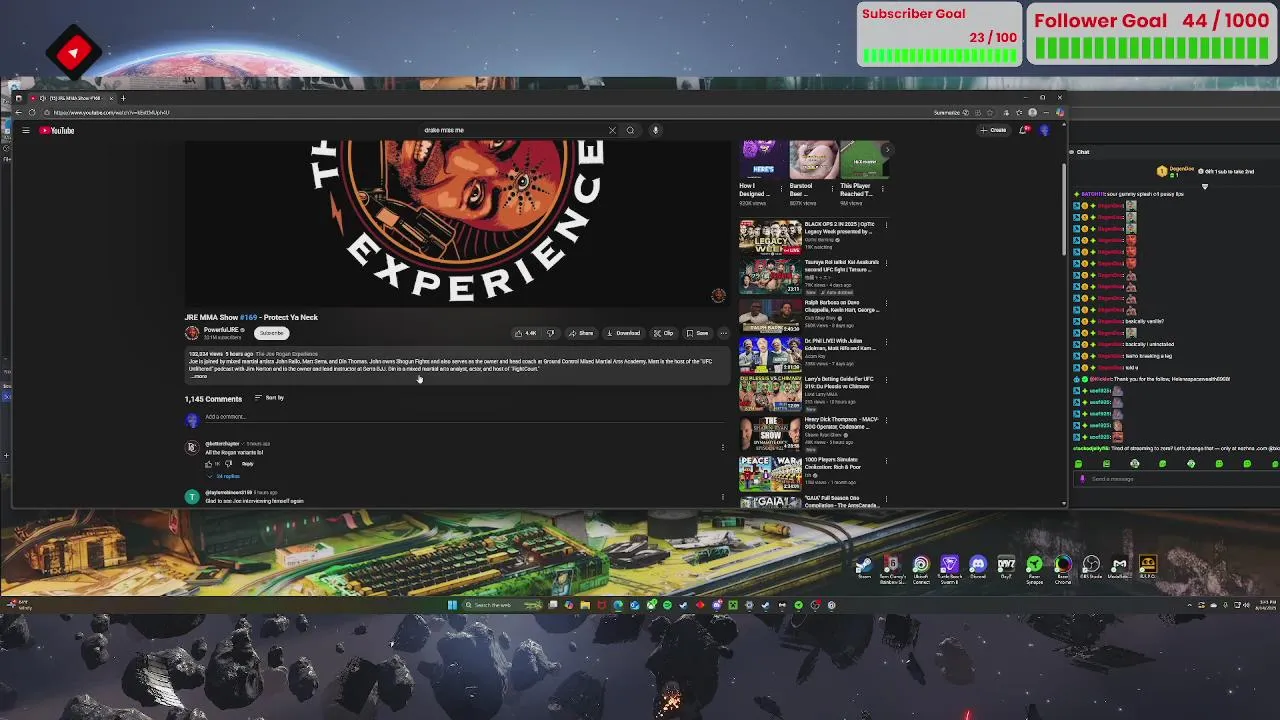Show hidden system tray icons

1190,605
